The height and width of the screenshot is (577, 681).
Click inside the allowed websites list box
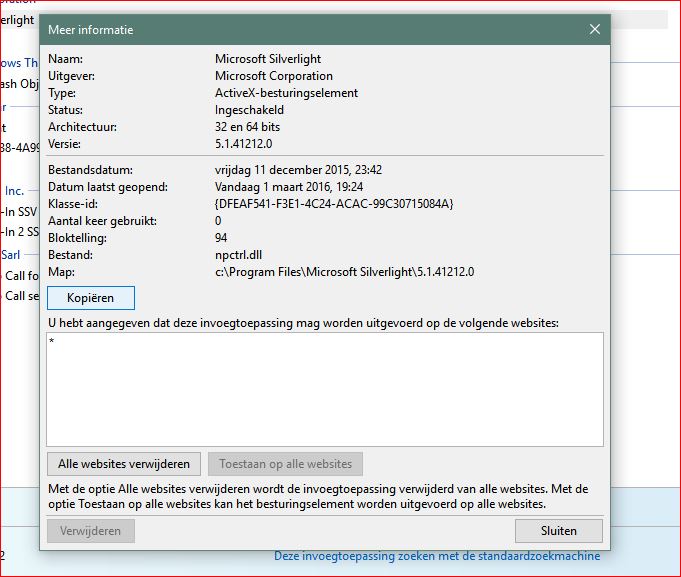(325, 400)
